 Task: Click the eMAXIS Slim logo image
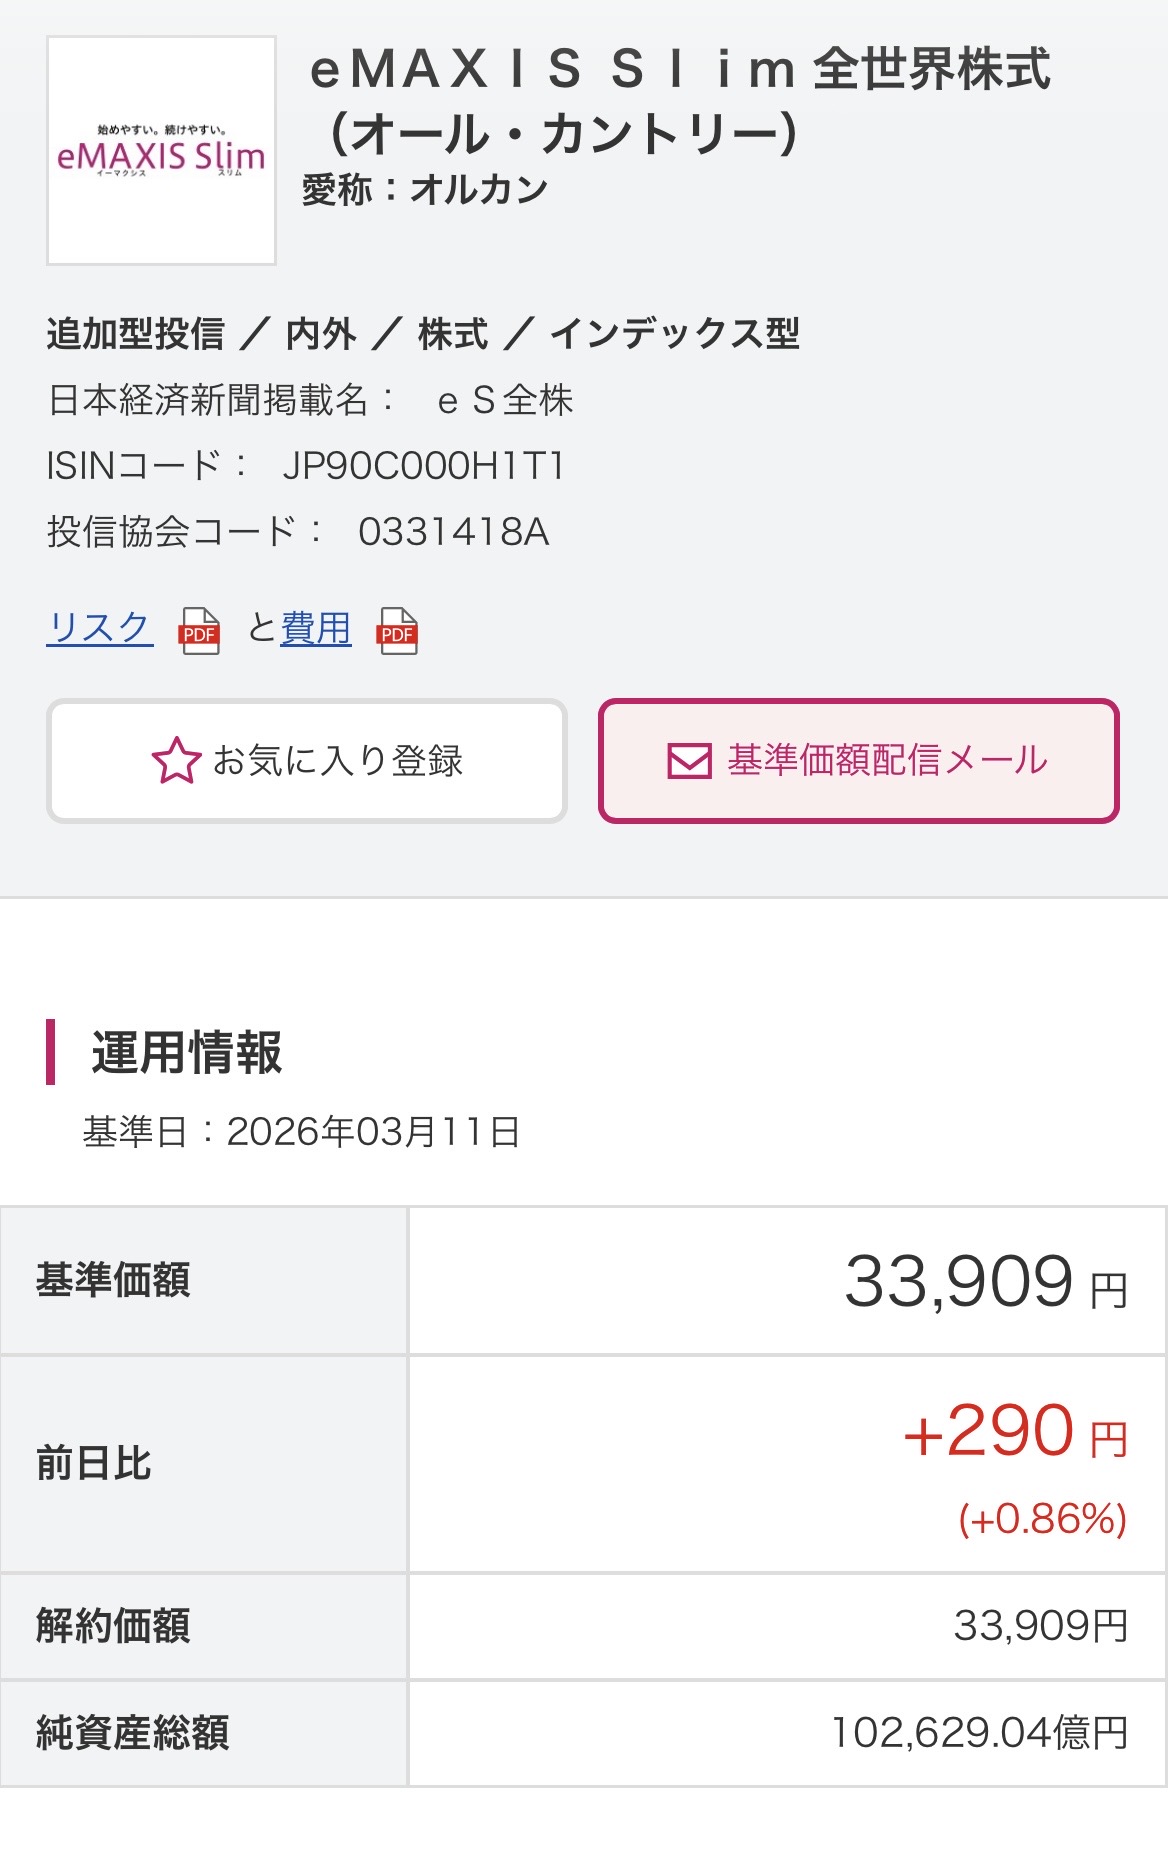[161, 151]
